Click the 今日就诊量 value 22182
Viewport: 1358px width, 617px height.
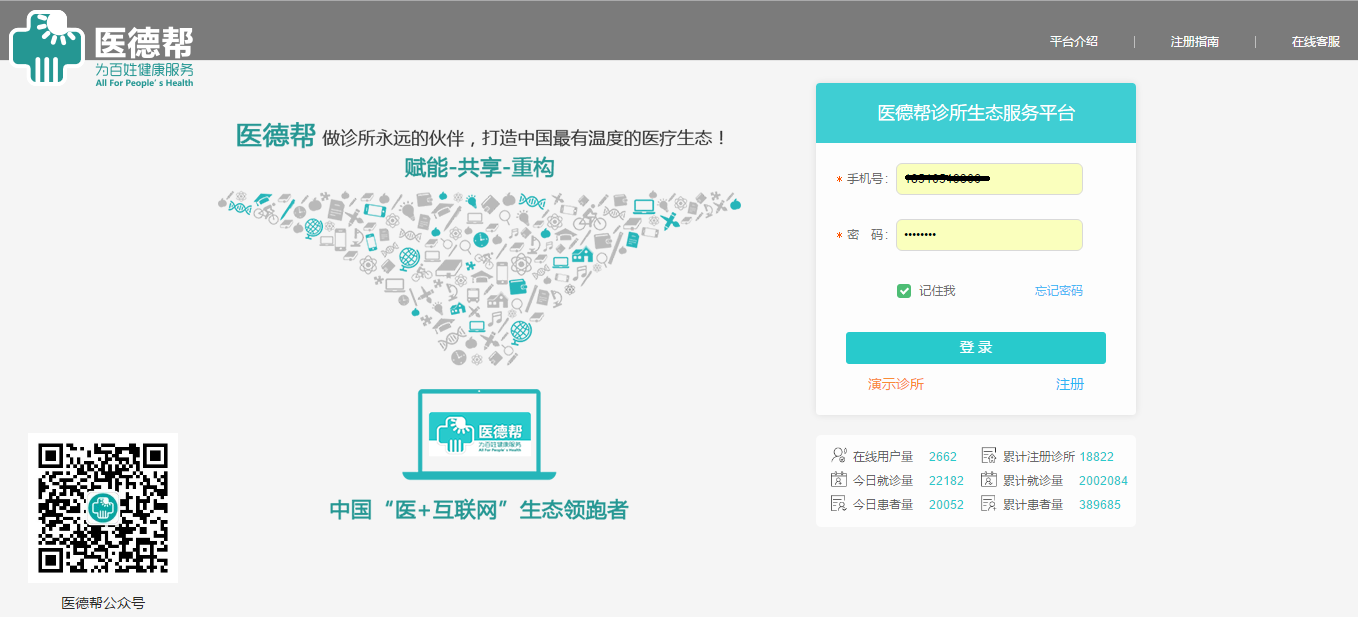(947, 481)
